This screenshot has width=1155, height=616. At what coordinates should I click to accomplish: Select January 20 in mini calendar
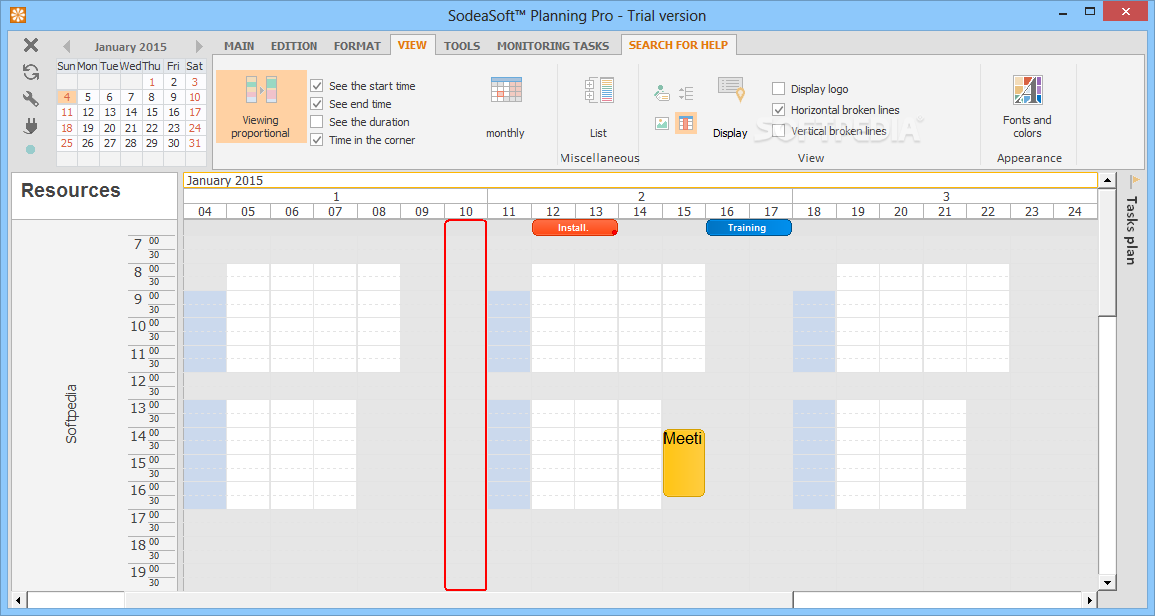tap(110, 127)
